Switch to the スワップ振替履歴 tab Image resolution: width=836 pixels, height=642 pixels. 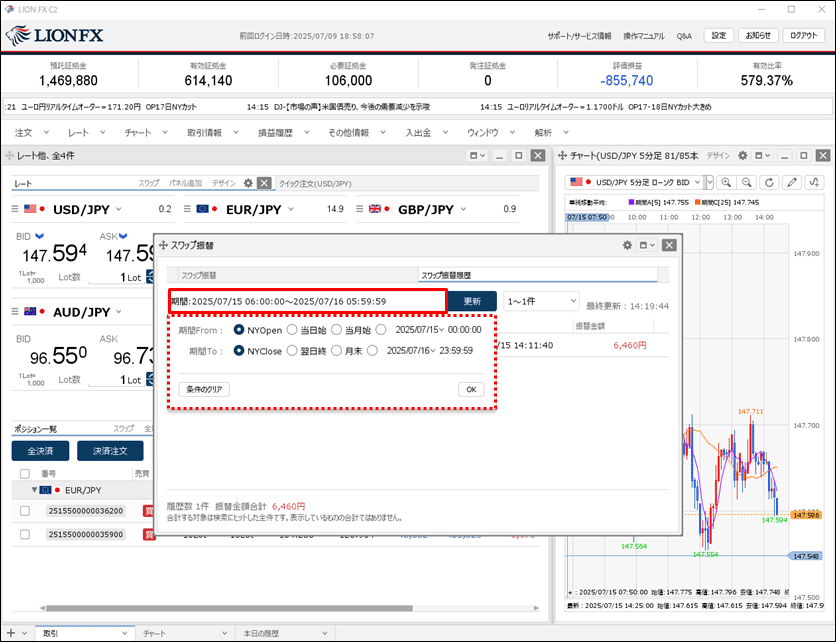(x=537, y=275)
